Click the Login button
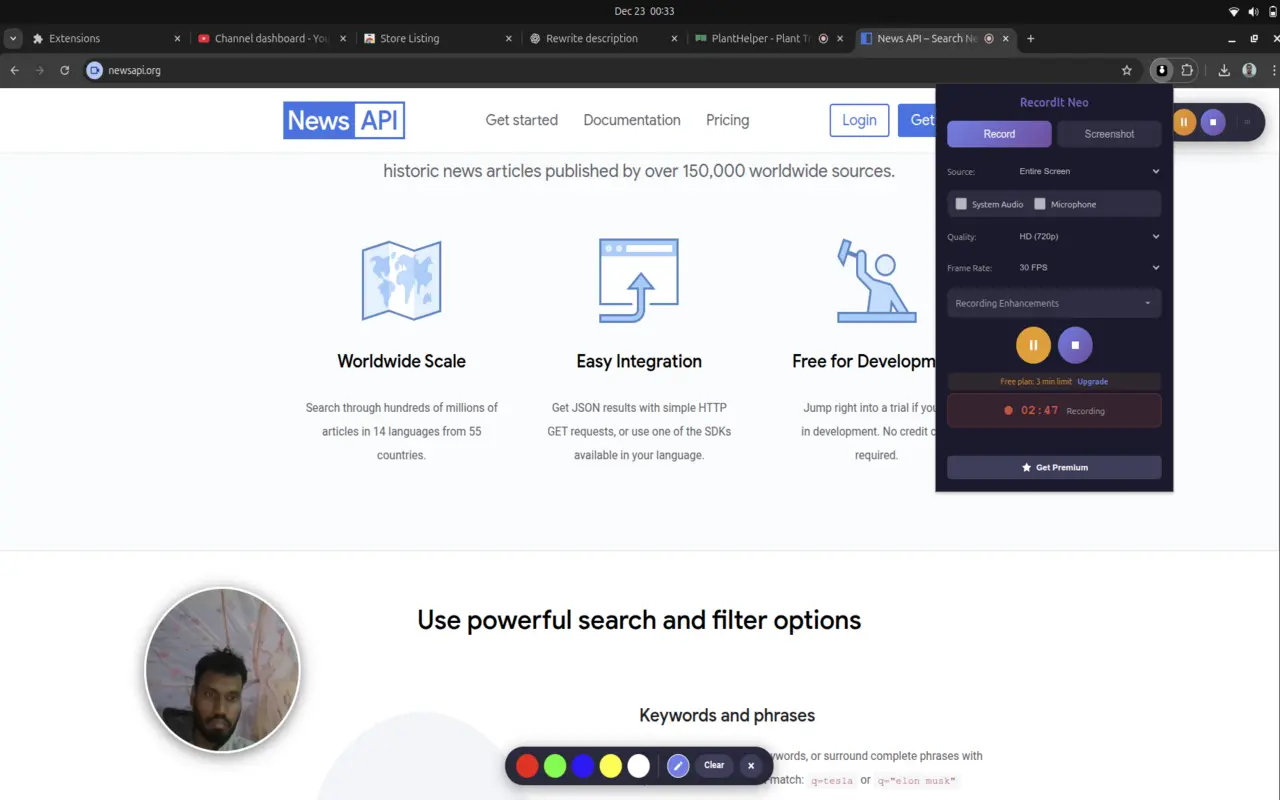This screenshot has width=1280, height=800. (x=859, y=120)
